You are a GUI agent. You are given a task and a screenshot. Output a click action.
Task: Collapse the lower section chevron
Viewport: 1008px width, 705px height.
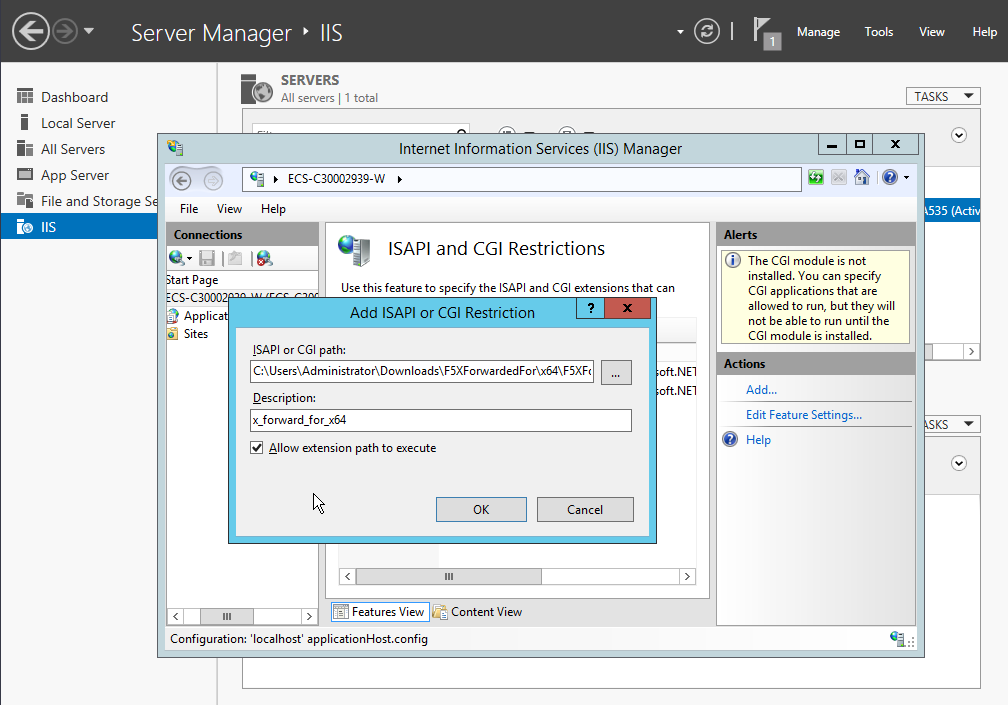pyautogui.click(x=958, y=463)
